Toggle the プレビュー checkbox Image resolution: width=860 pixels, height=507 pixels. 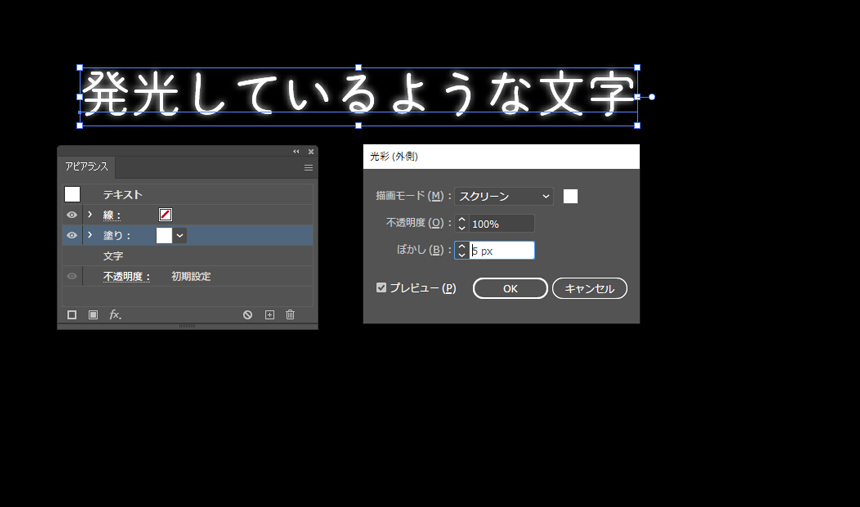click(x=381, y=288)
